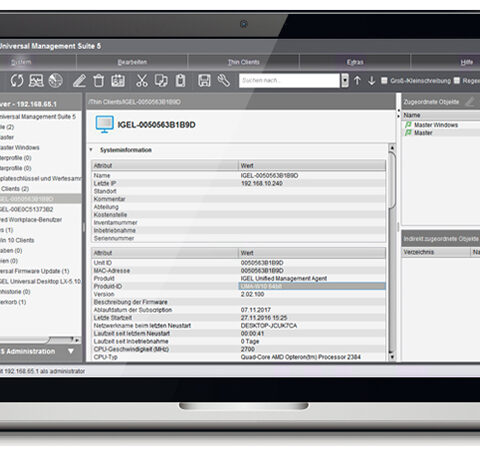Screen dimensions: 480x457
Task: Click the 'IGEL Unified Management Agent' value
Action: [284, 278]
